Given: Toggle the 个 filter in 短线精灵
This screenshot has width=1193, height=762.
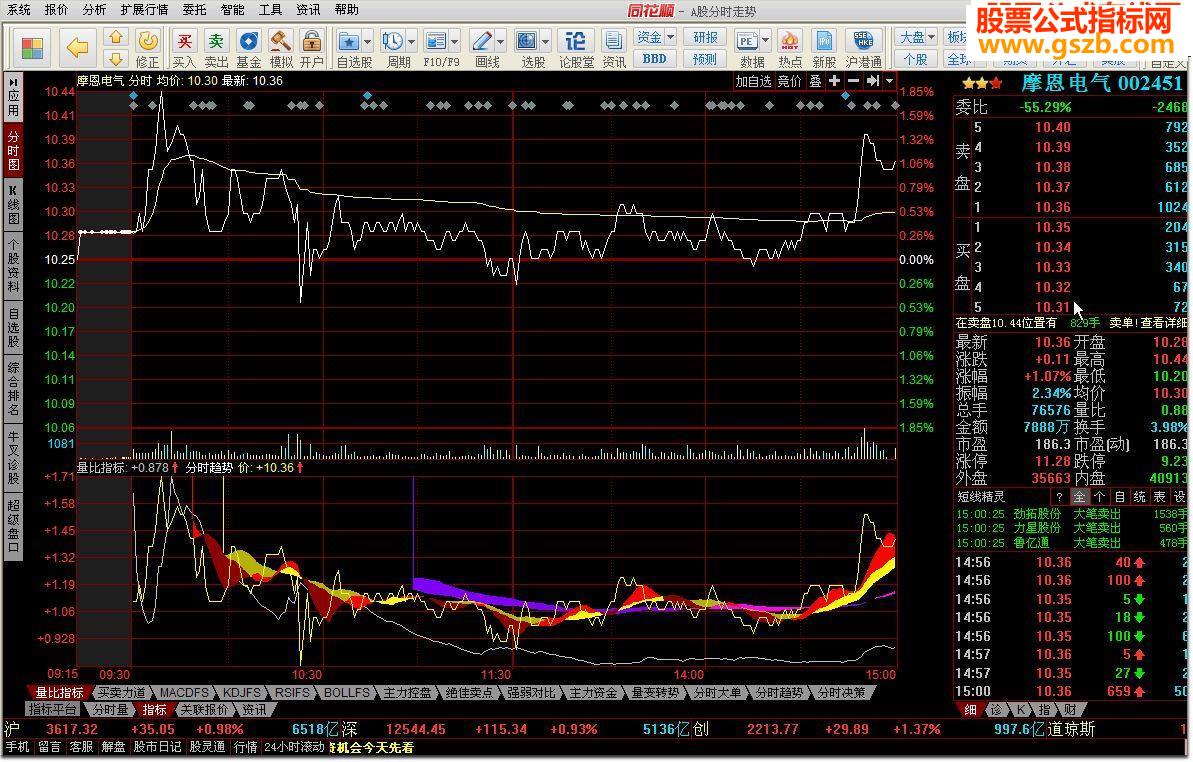Looking at the screenshot, I should [x=1099, y=497].
